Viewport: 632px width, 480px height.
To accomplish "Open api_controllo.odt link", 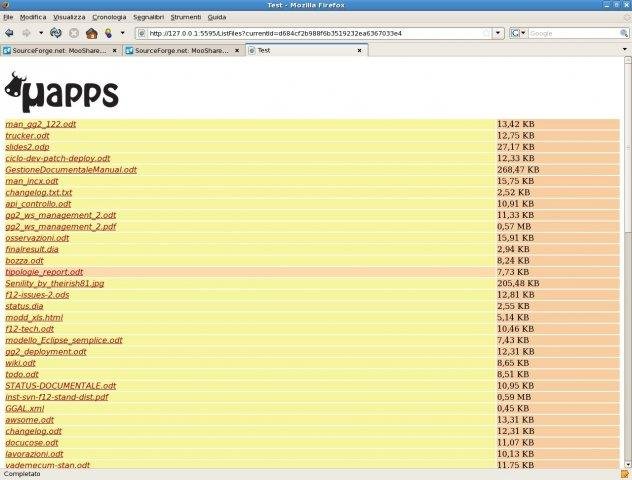I will point(38,204).
